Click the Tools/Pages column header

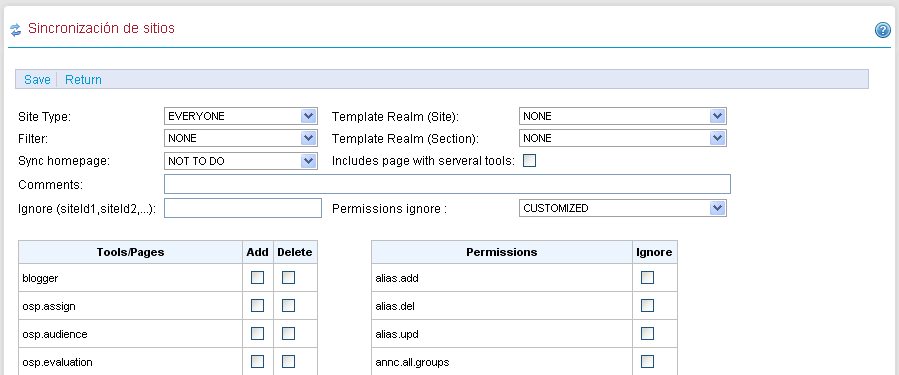tap(131, 252)
